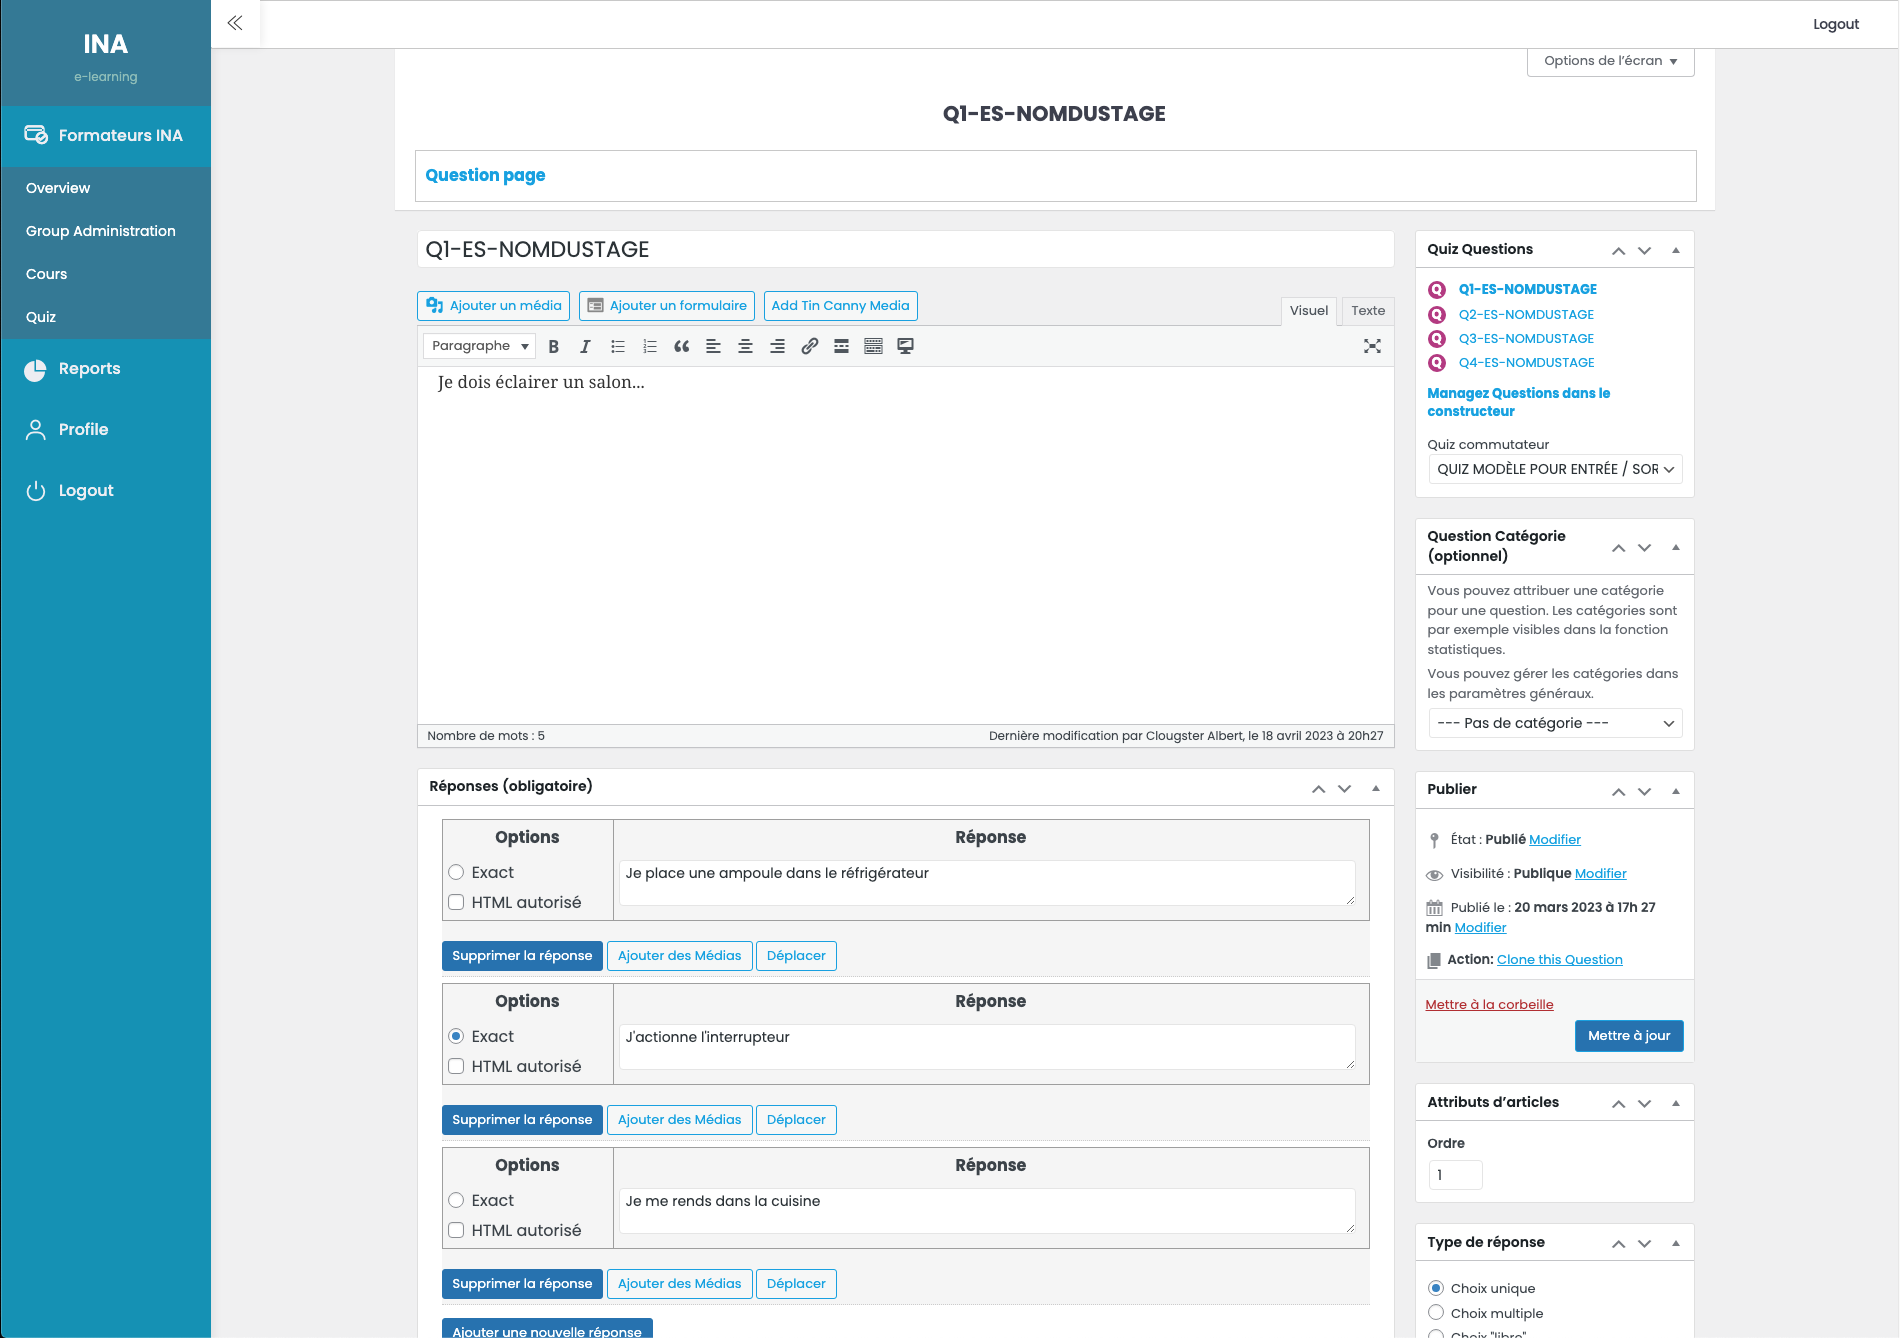Click the Mettre à jour button

[1628, 1035]
